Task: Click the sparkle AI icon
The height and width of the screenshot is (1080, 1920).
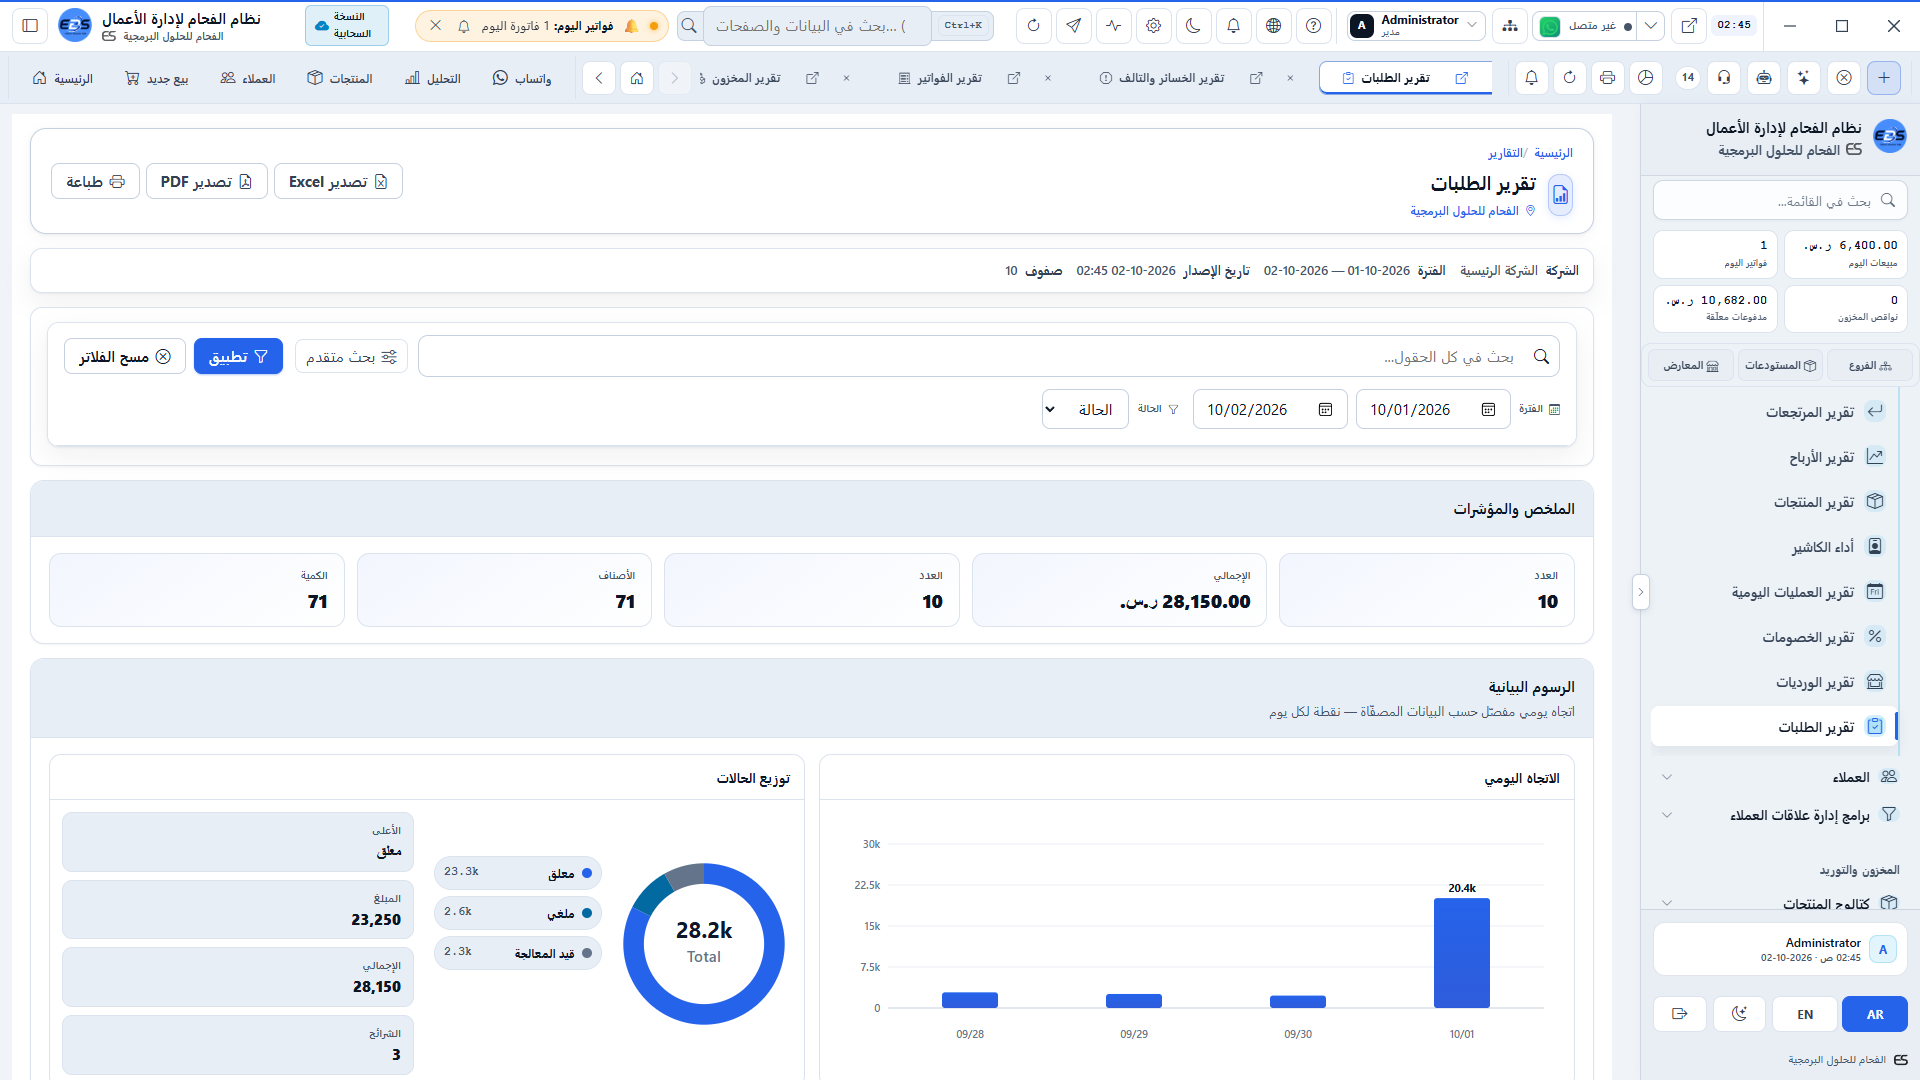Action: (x=1803, y=78)
